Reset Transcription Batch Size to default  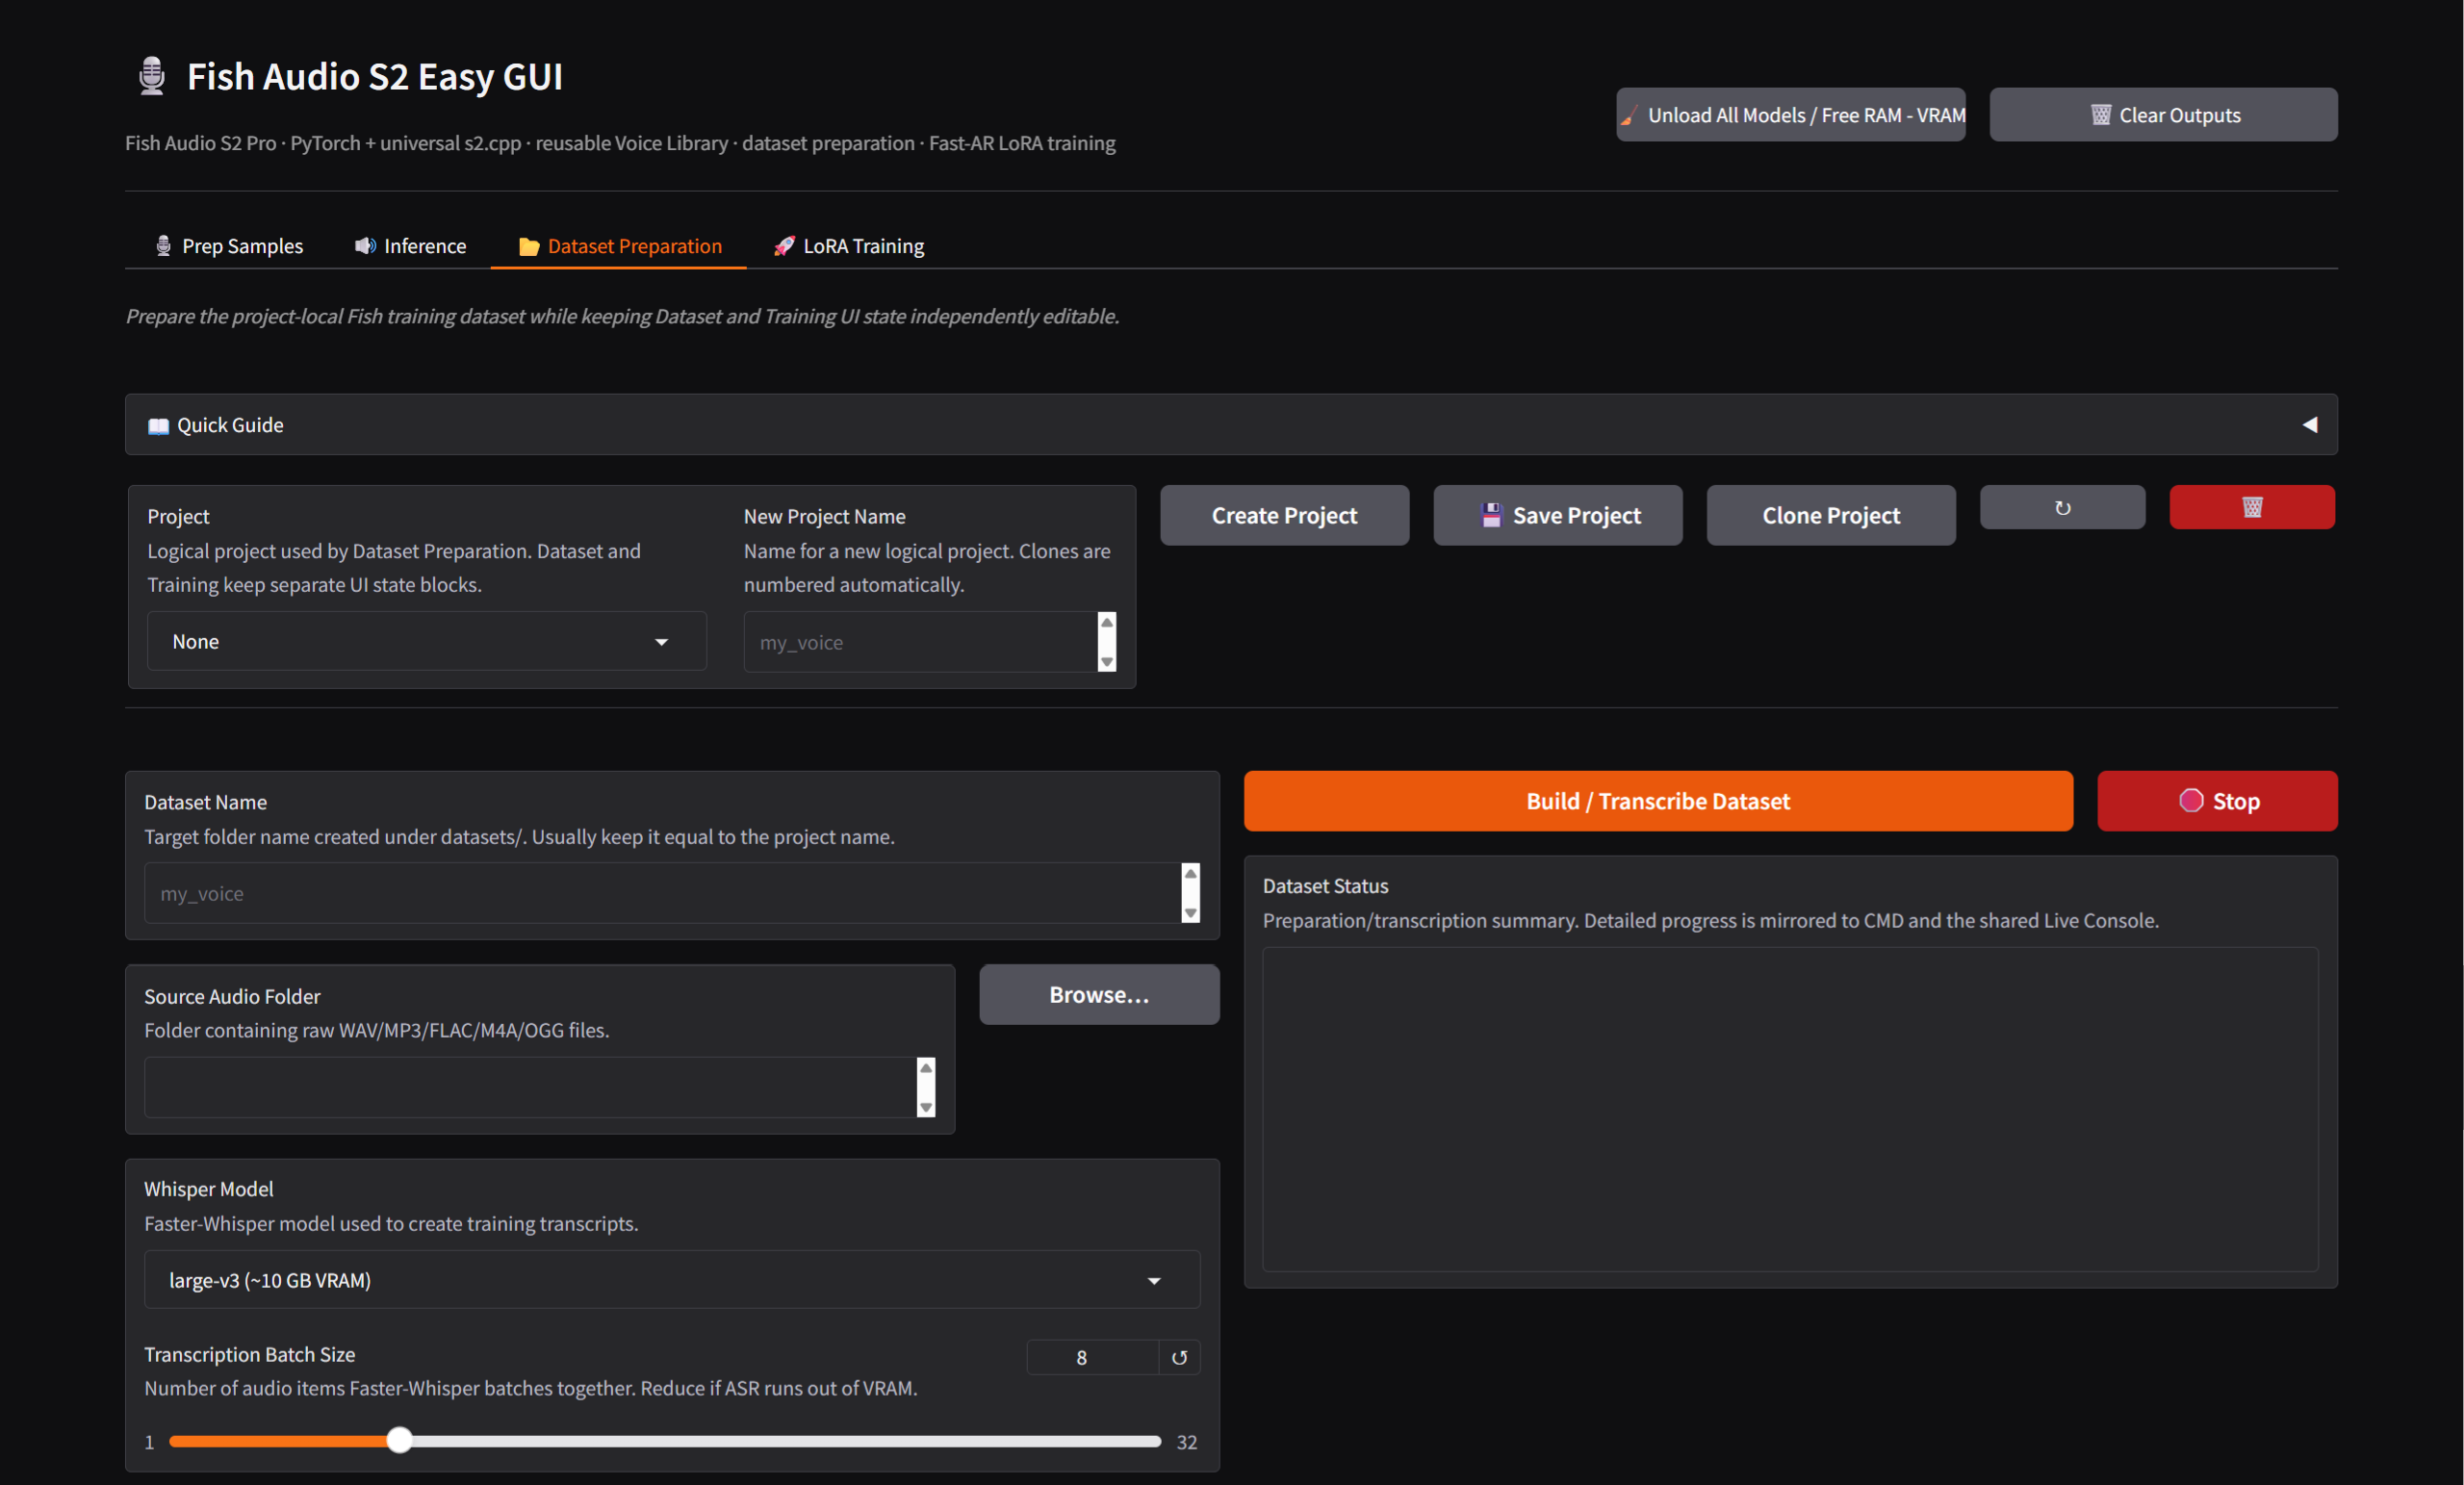pos(1180,1357)
